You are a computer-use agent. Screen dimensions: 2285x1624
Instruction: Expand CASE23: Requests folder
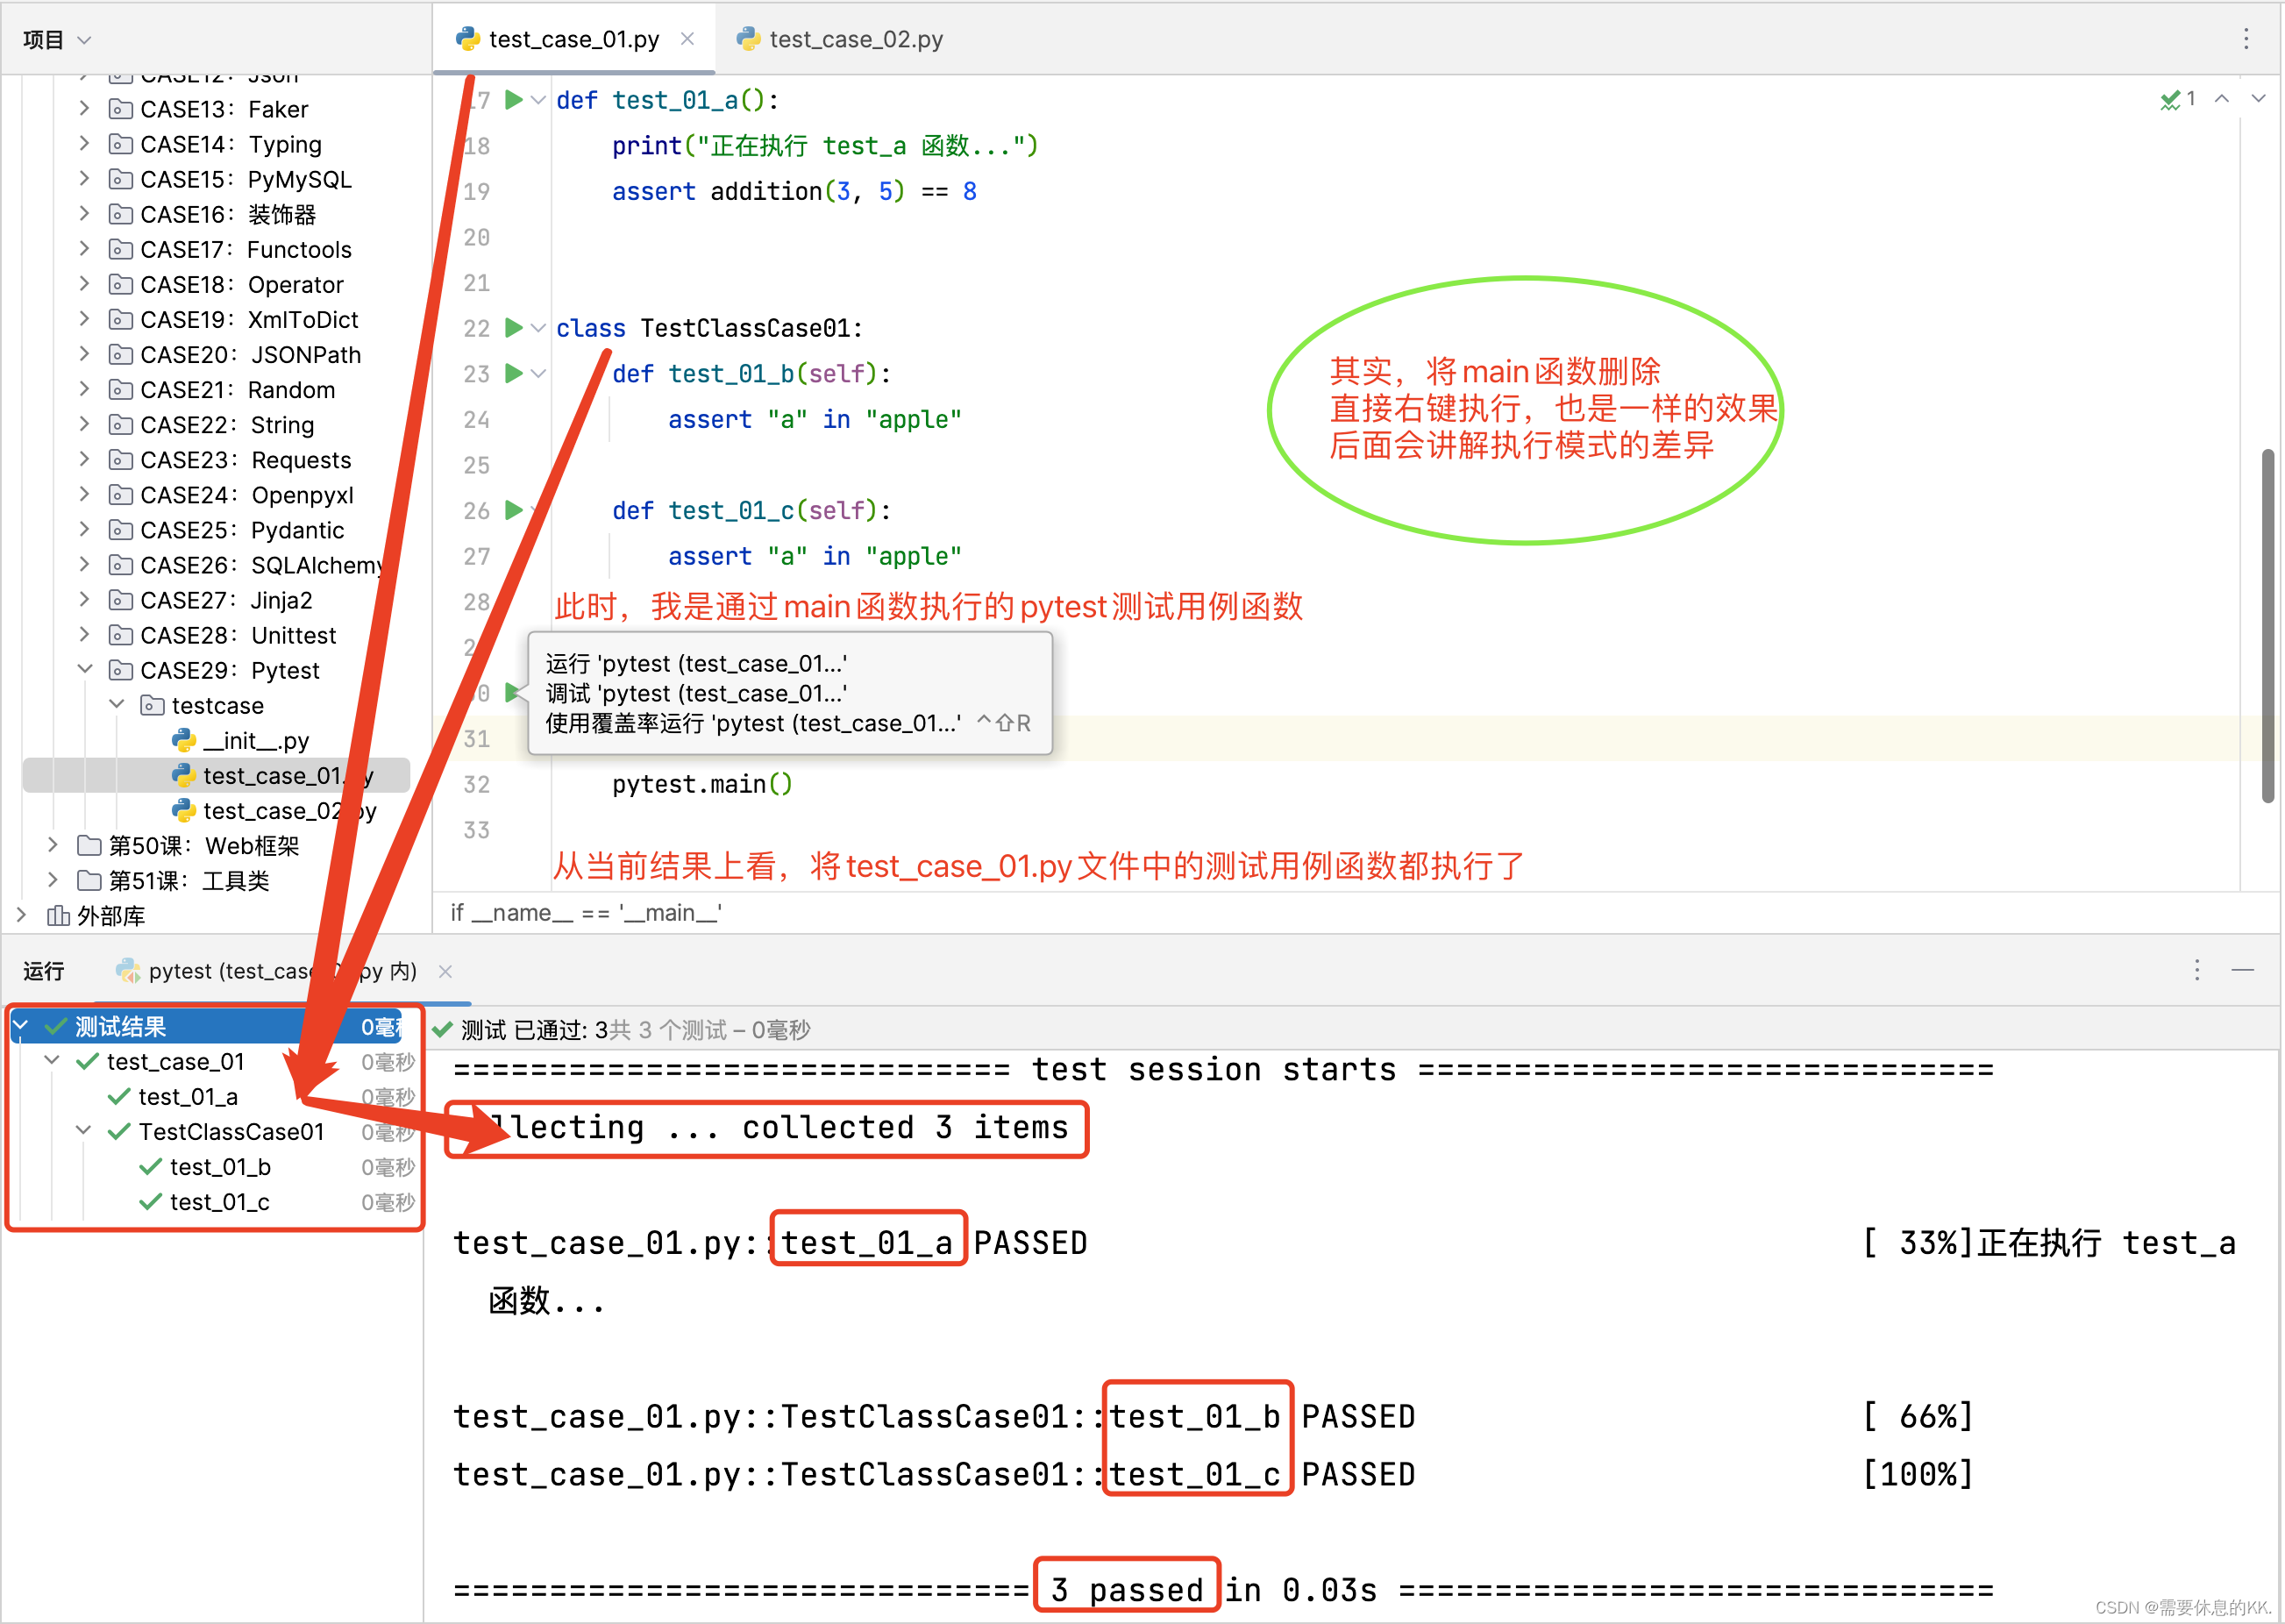tap(85, 459)
